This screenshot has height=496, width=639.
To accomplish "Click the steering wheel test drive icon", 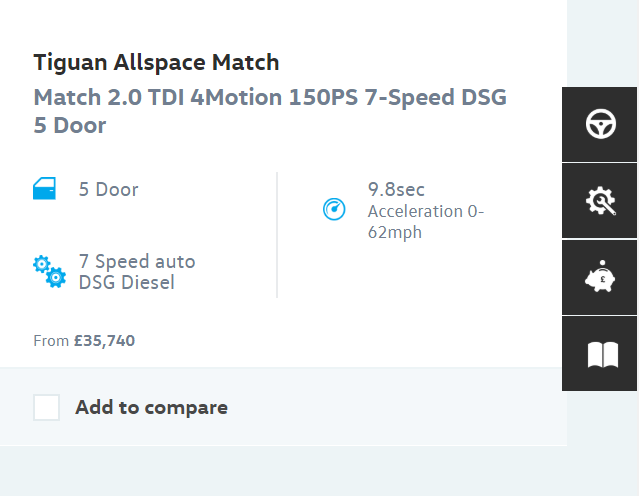I will point(600,125).
